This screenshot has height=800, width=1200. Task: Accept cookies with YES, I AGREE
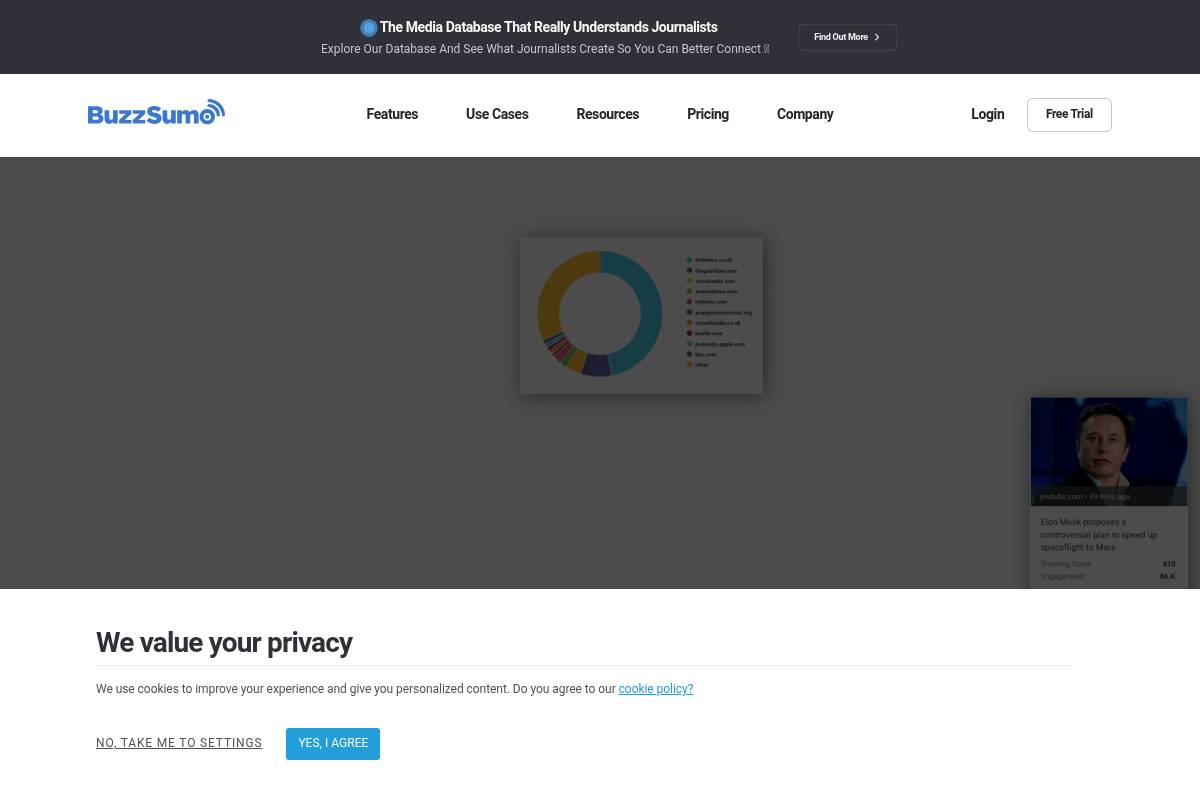333,743
